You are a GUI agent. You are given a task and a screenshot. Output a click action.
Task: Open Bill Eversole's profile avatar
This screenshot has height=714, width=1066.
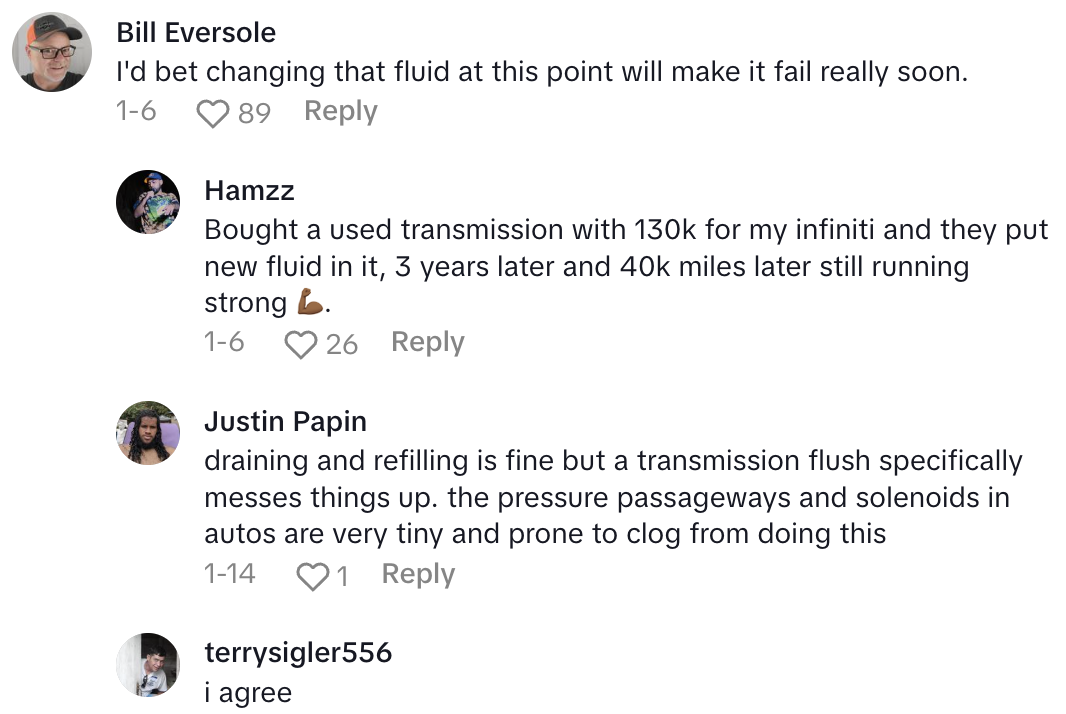click(x=51, y=51)
